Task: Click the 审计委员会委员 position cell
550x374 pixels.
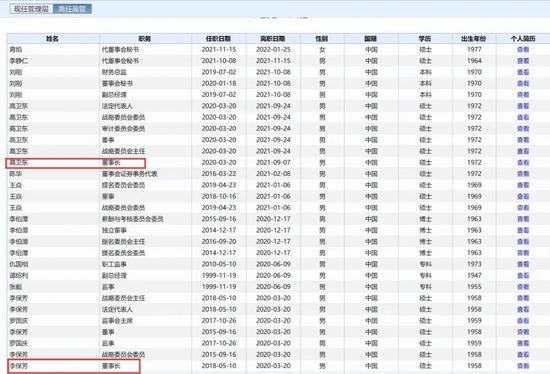Action: click(x=123, y=128)
